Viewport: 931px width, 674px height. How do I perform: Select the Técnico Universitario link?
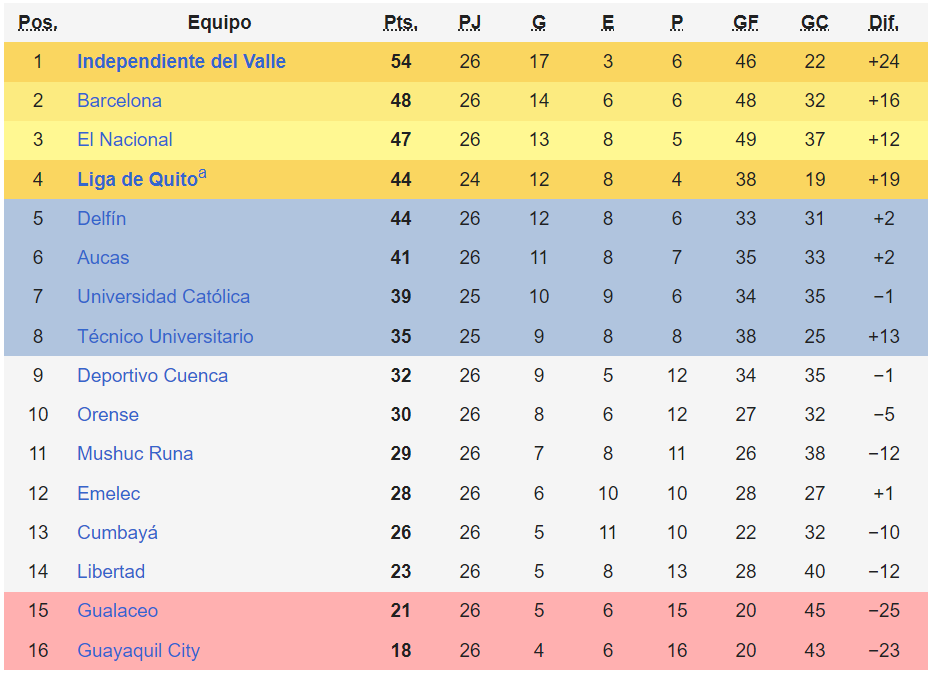(165, 337)
